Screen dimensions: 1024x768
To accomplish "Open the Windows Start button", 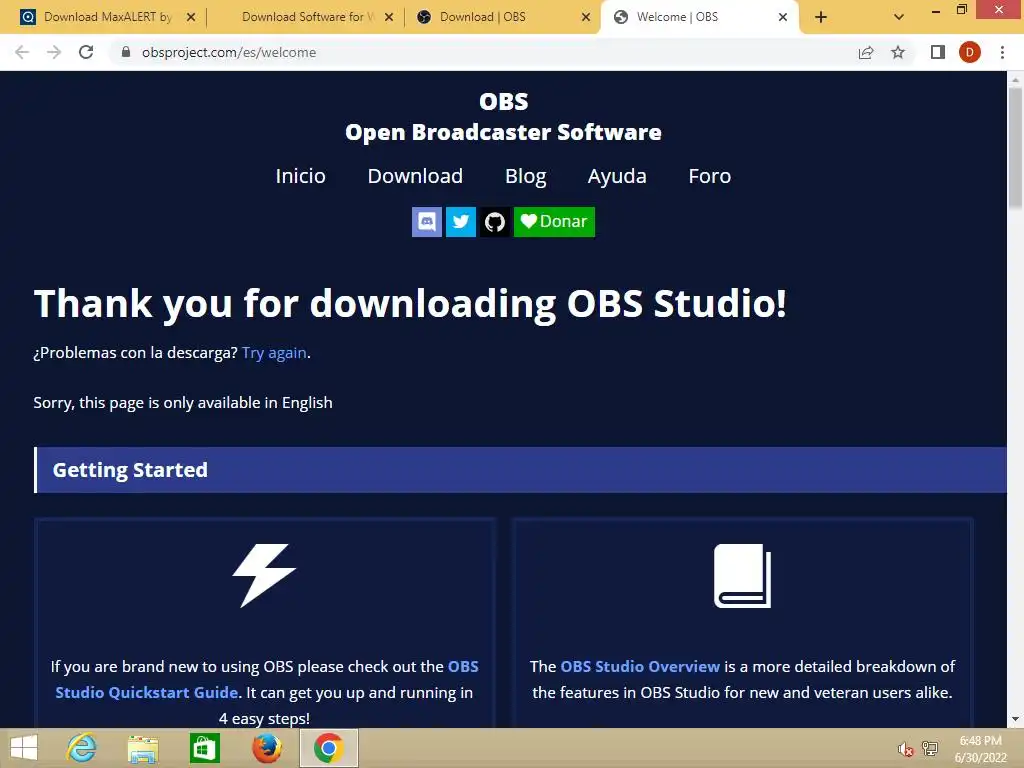I will pos(24,748).
